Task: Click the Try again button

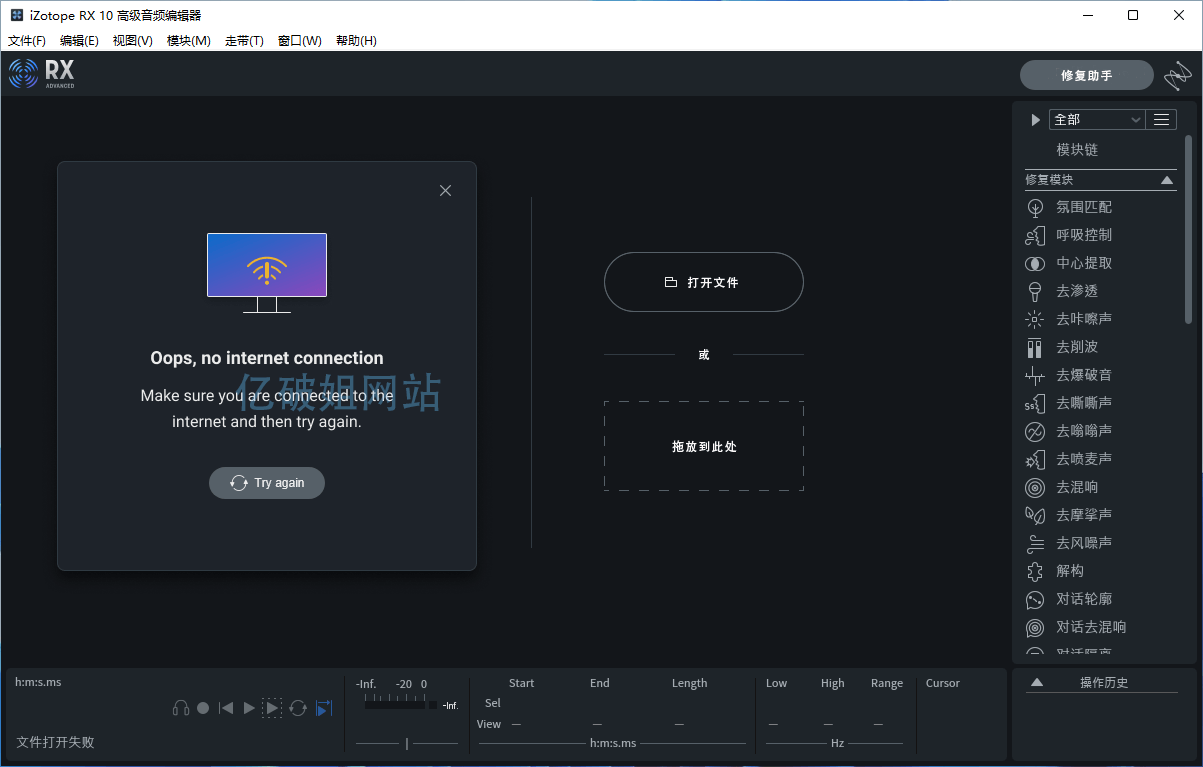Action: (x=267, y=483)
